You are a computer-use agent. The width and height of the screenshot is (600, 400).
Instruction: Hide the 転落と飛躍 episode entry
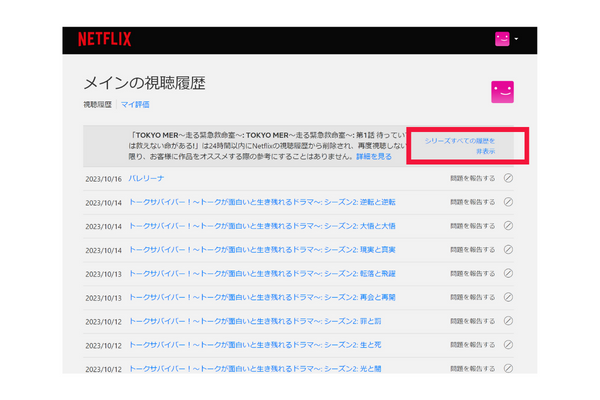(x=508, y=273)
